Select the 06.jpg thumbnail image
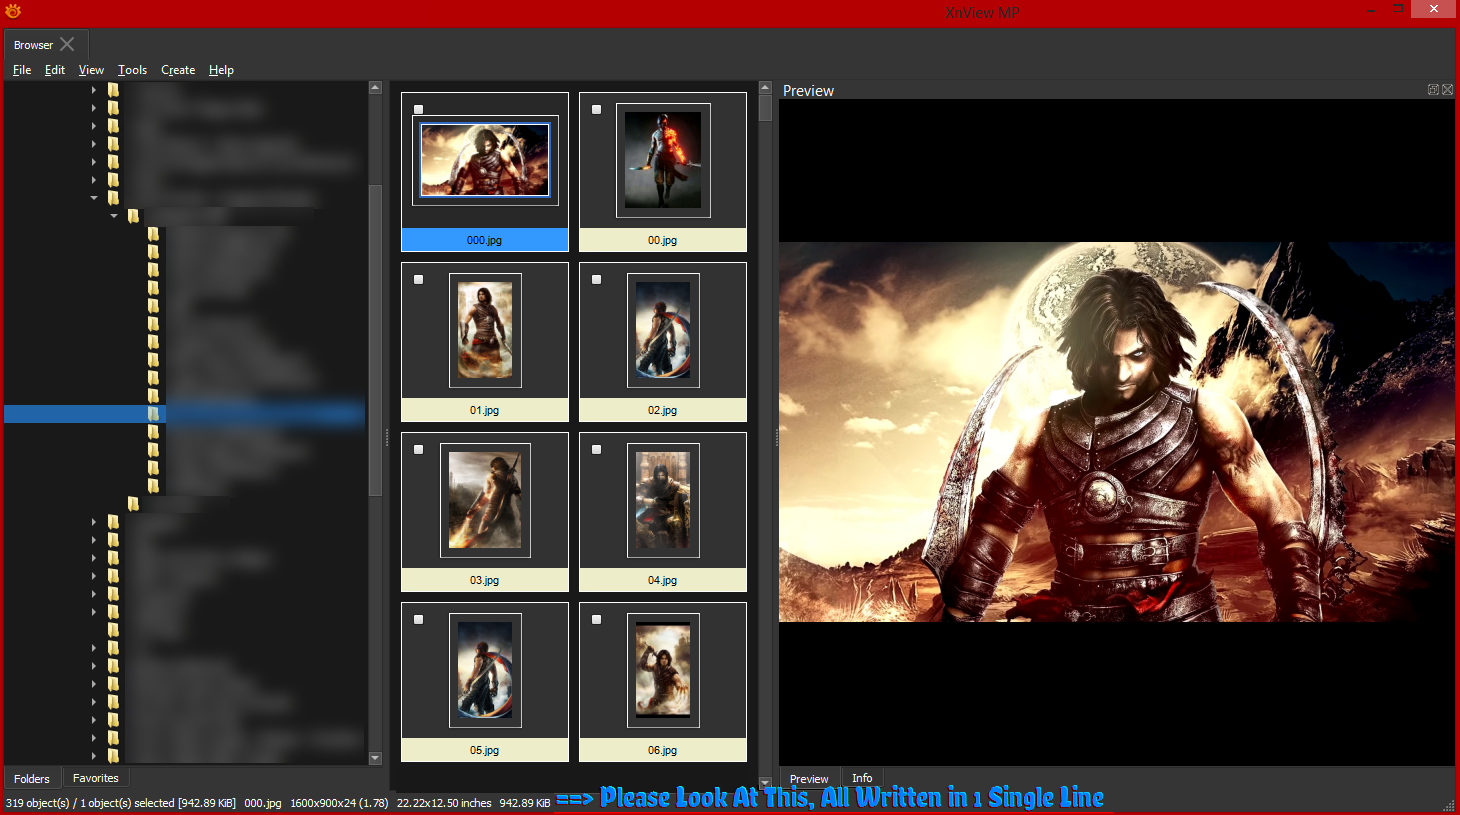 [663, 670]
